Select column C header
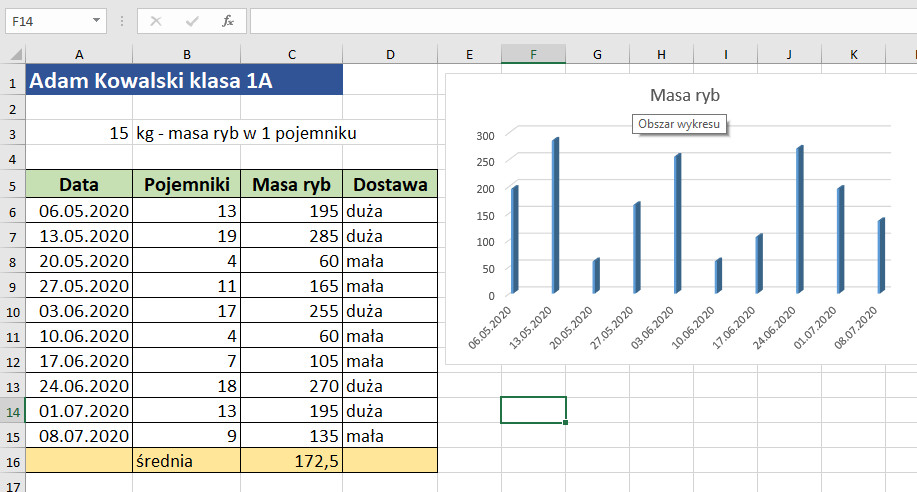The width and height of the screenshot is (917, 492). (291, 55)
